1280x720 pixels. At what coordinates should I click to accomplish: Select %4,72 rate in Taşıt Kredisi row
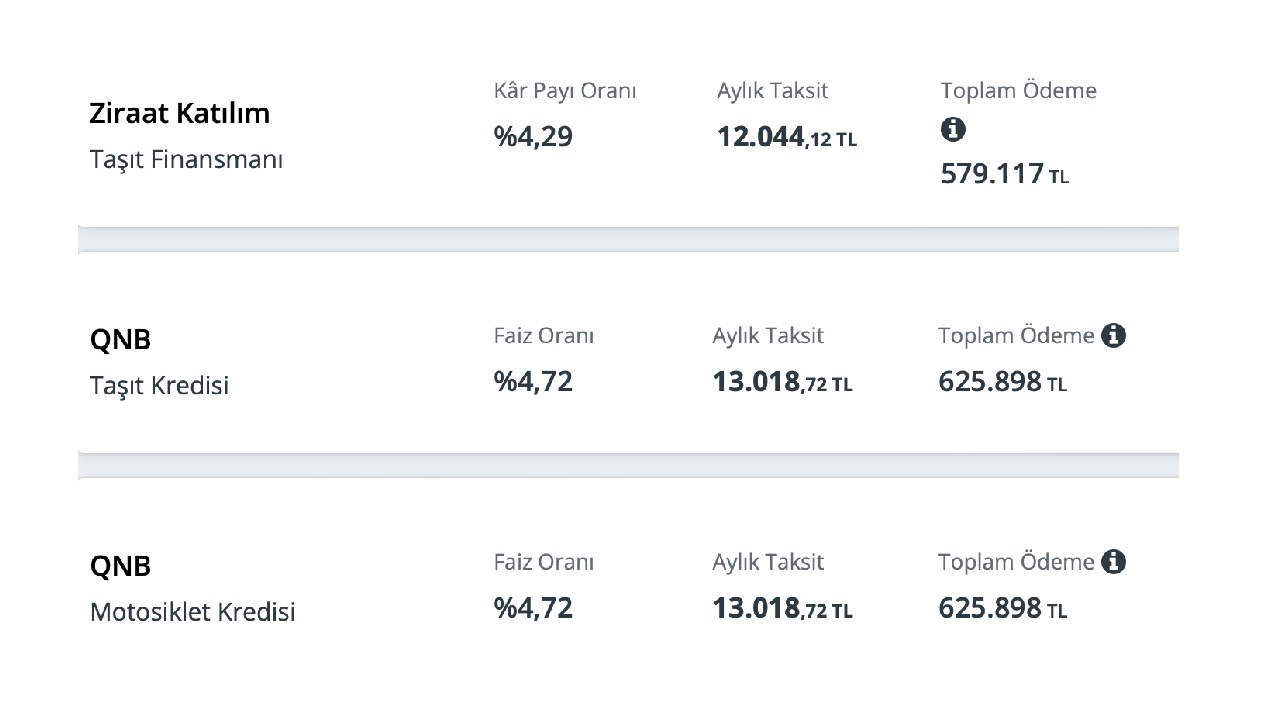(x=533, y=381)
